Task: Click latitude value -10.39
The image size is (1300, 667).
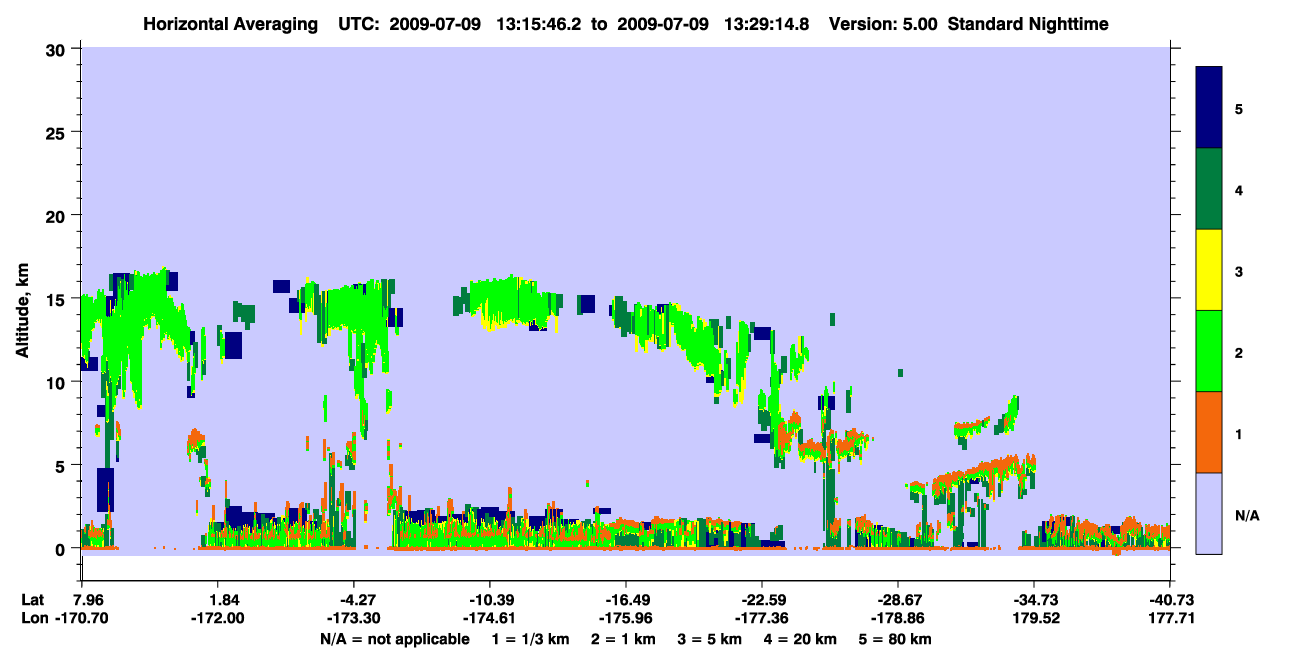Action: point(490,600)
